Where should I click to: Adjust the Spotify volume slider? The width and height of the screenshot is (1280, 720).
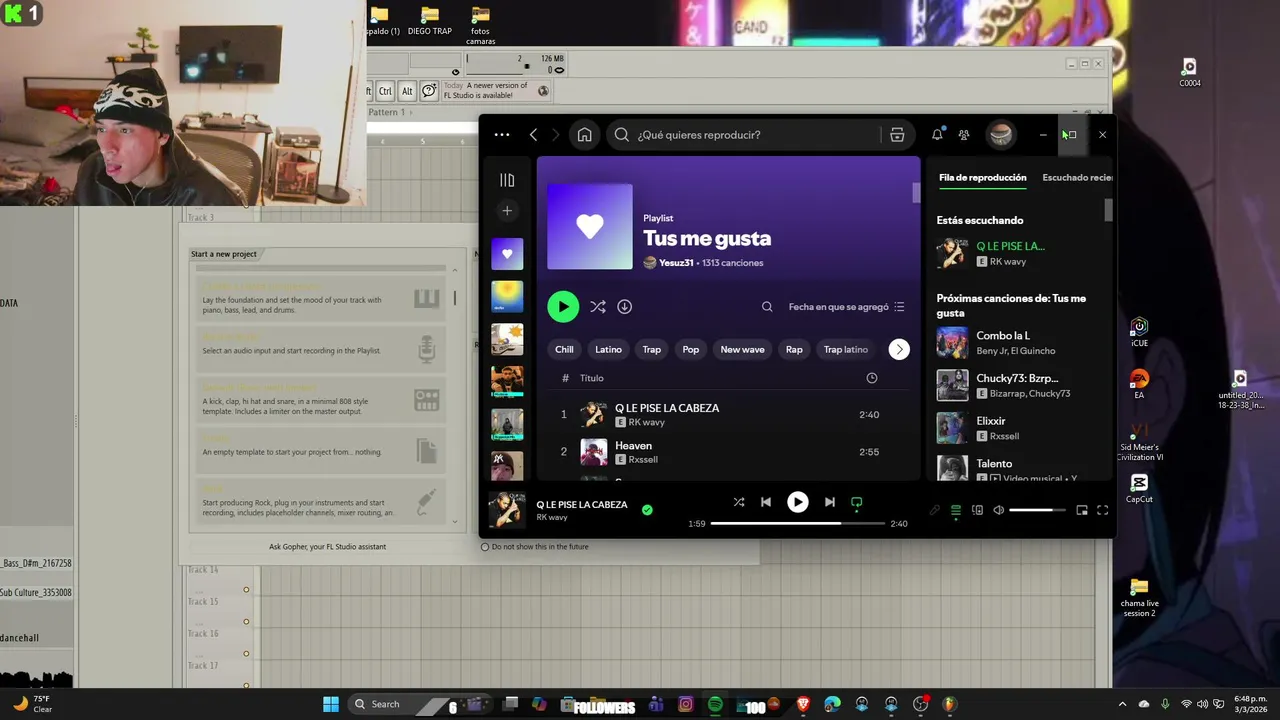pos(1038,510)
